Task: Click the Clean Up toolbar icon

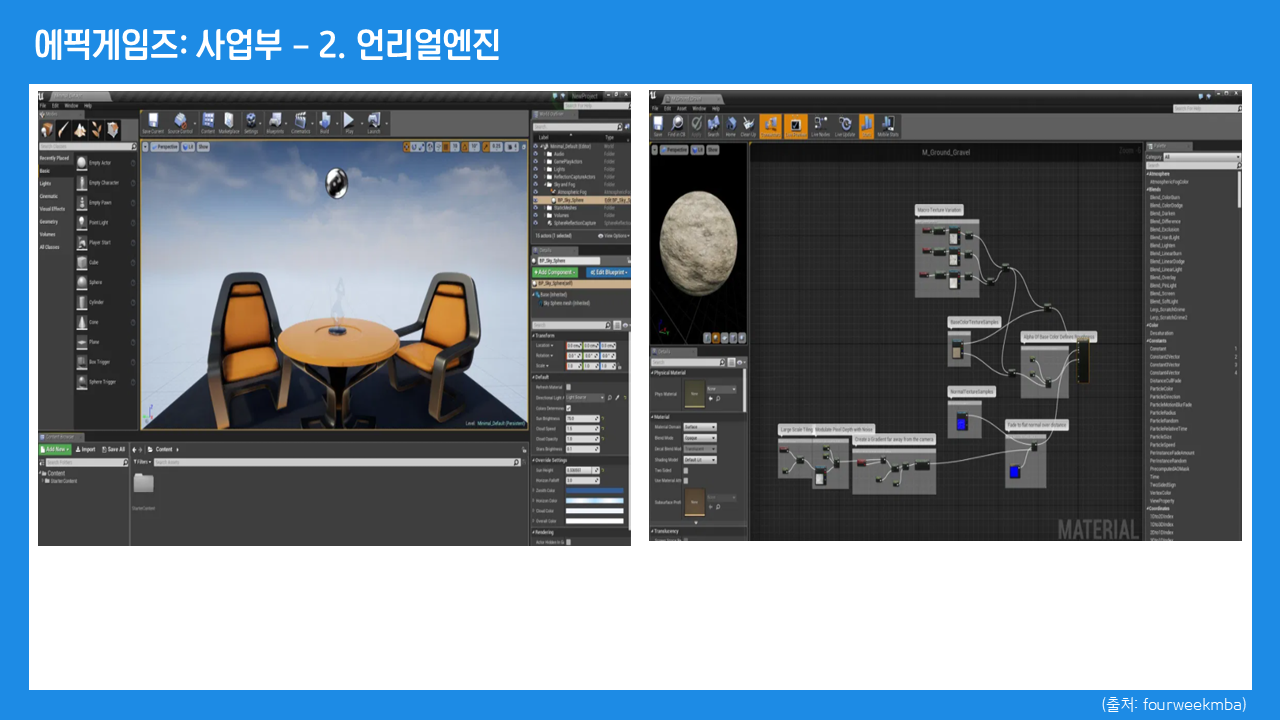Action: (748, 126)
